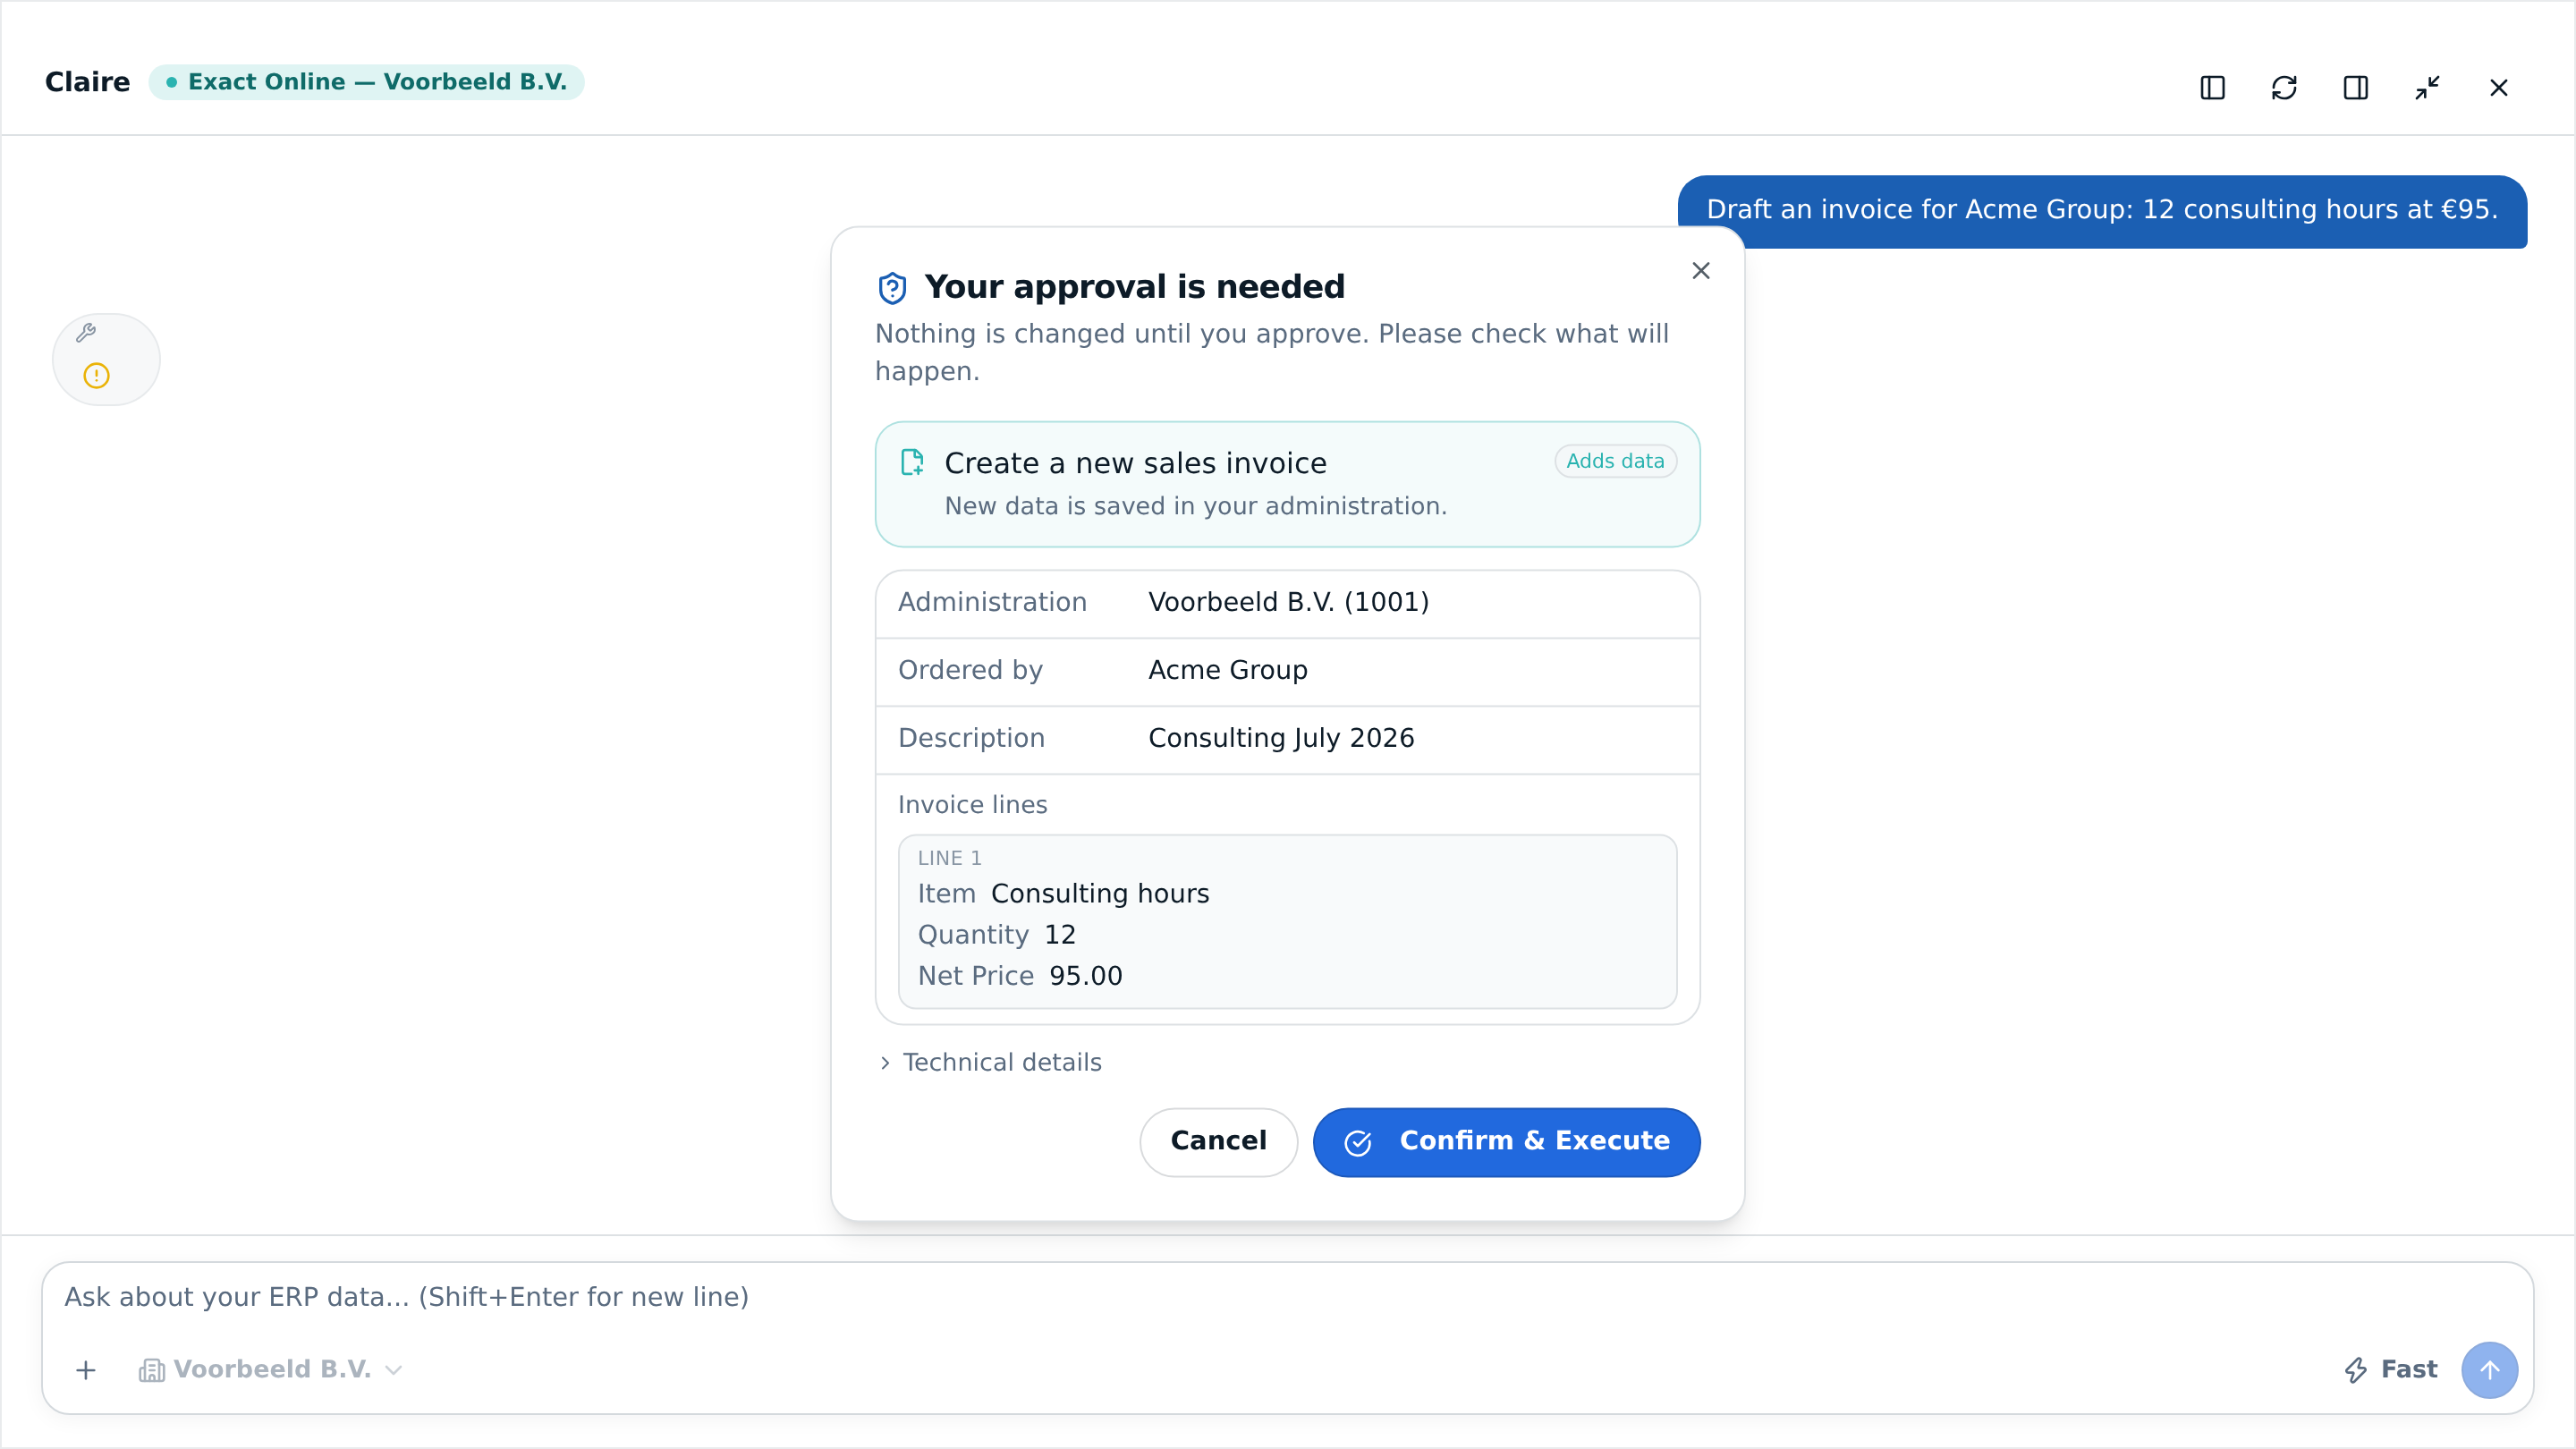The height and width of the screenshot is (1449, 2576).
Task: Click the Invoice lines label
Action: pos(972,805)
